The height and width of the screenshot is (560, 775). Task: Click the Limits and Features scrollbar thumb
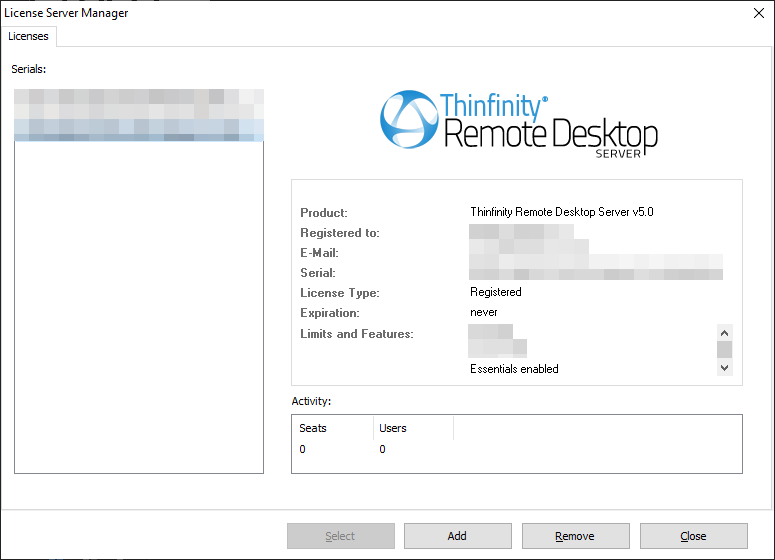(724, 349)
